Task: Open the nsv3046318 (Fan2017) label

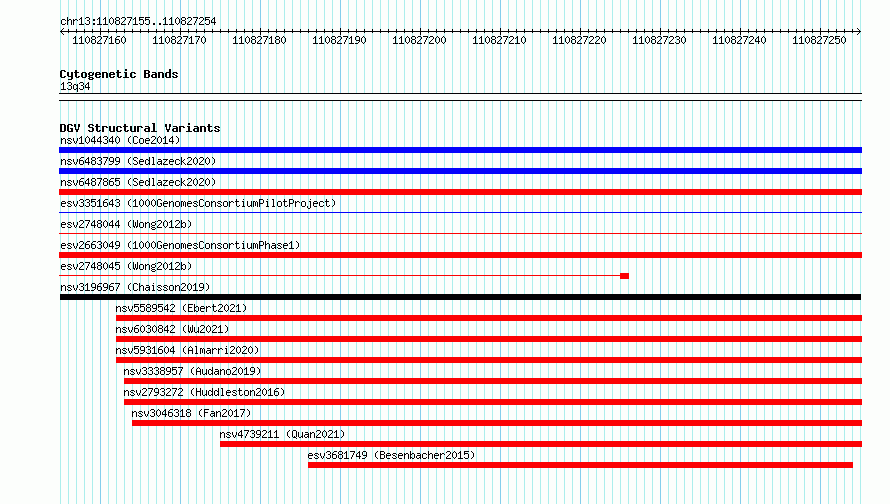Action: (191, 413)
